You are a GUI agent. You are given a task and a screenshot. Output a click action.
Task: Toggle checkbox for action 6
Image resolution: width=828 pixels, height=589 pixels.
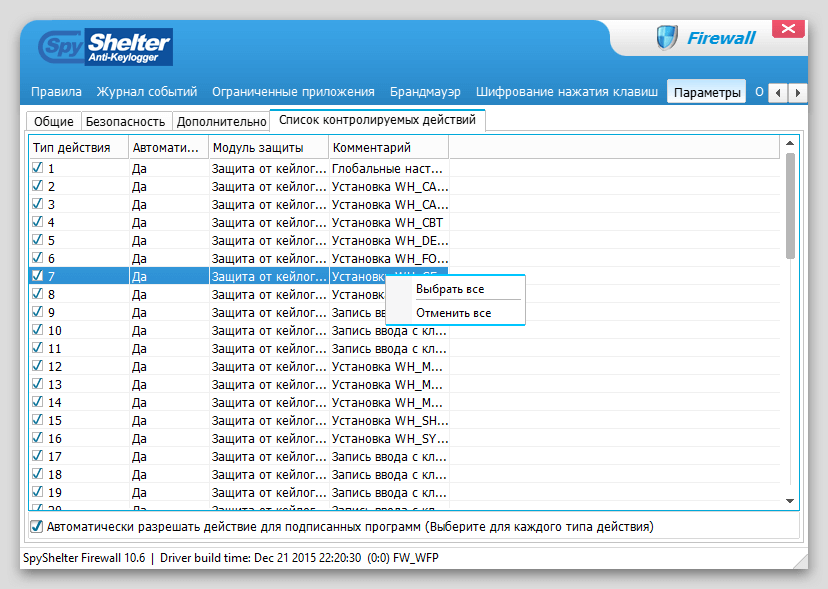coord(37,258)
